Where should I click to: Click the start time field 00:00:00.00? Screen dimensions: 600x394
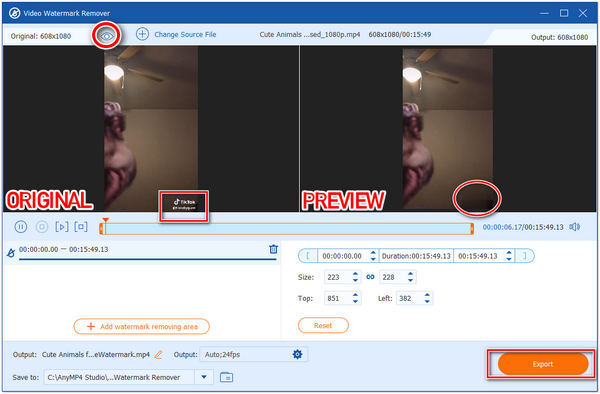(342, 256)
